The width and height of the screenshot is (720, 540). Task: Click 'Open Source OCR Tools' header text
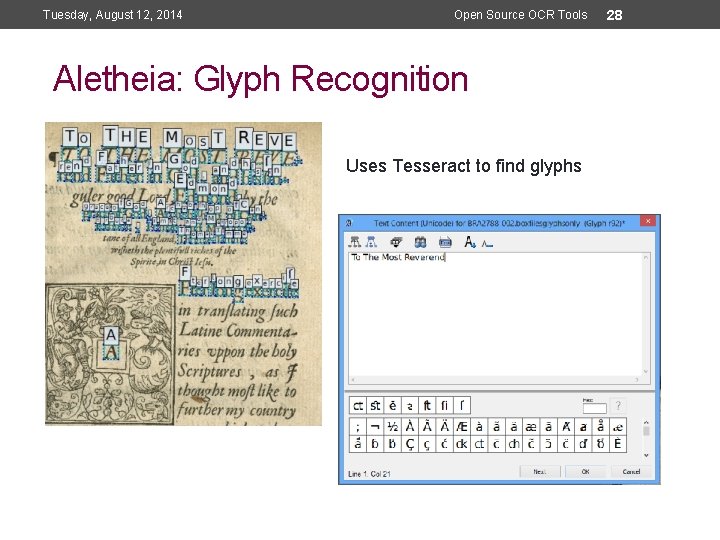tap(521, 15)
